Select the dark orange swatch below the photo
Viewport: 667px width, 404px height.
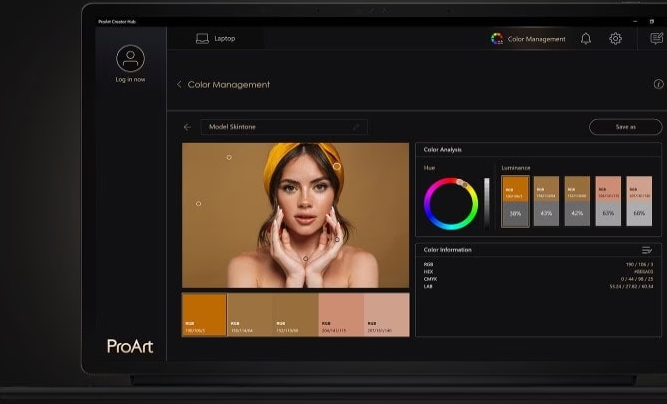pos(204,314)
